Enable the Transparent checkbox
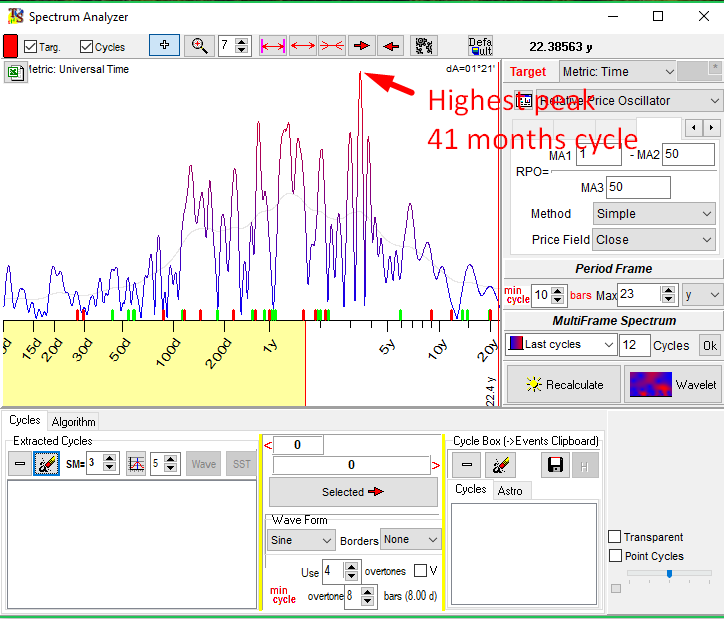This screenshot has width=724, height=619. [615, 537]
